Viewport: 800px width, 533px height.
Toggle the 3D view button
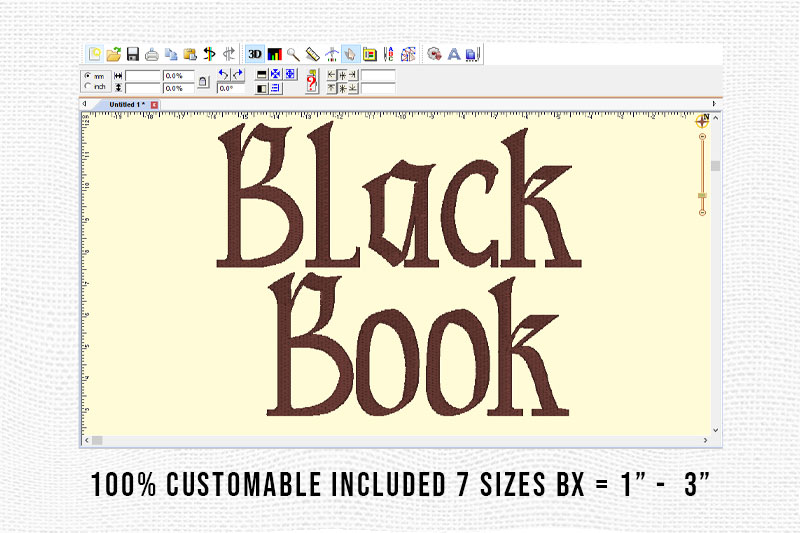point(255,54)
